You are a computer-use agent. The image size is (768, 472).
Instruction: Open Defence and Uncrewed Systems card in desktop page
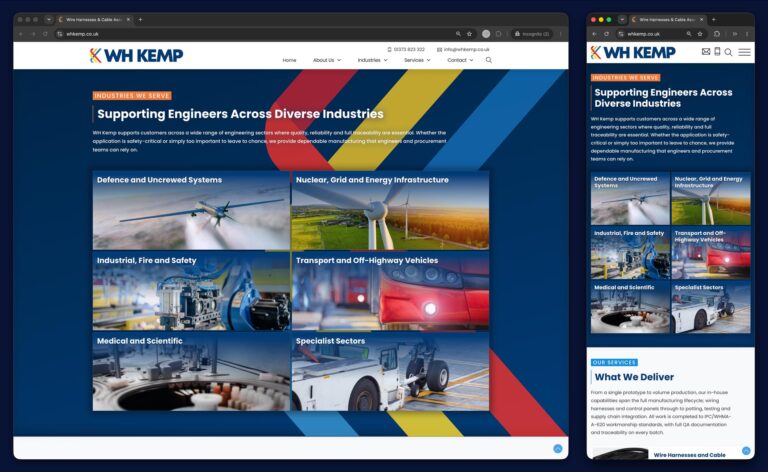pyautogui.click(x=191, y=211)
